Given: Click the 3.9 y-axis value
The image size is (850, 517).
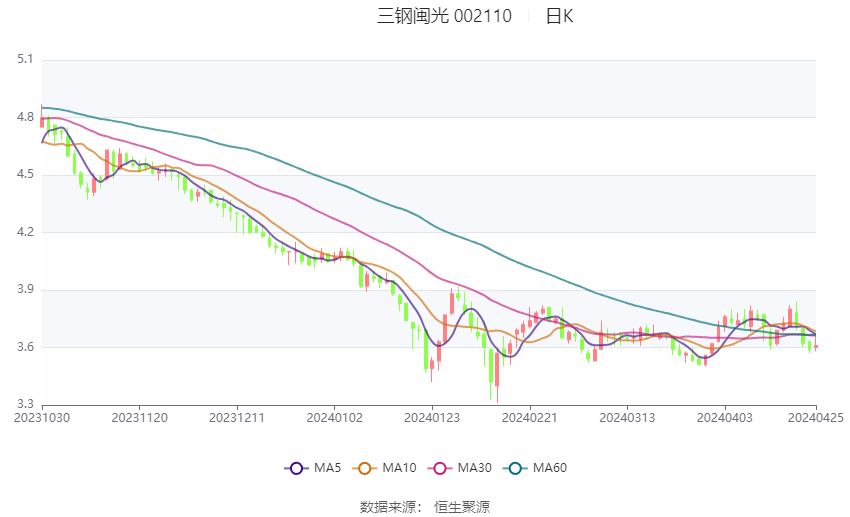Looking at the screenshot, I should [x=25, y=289].
